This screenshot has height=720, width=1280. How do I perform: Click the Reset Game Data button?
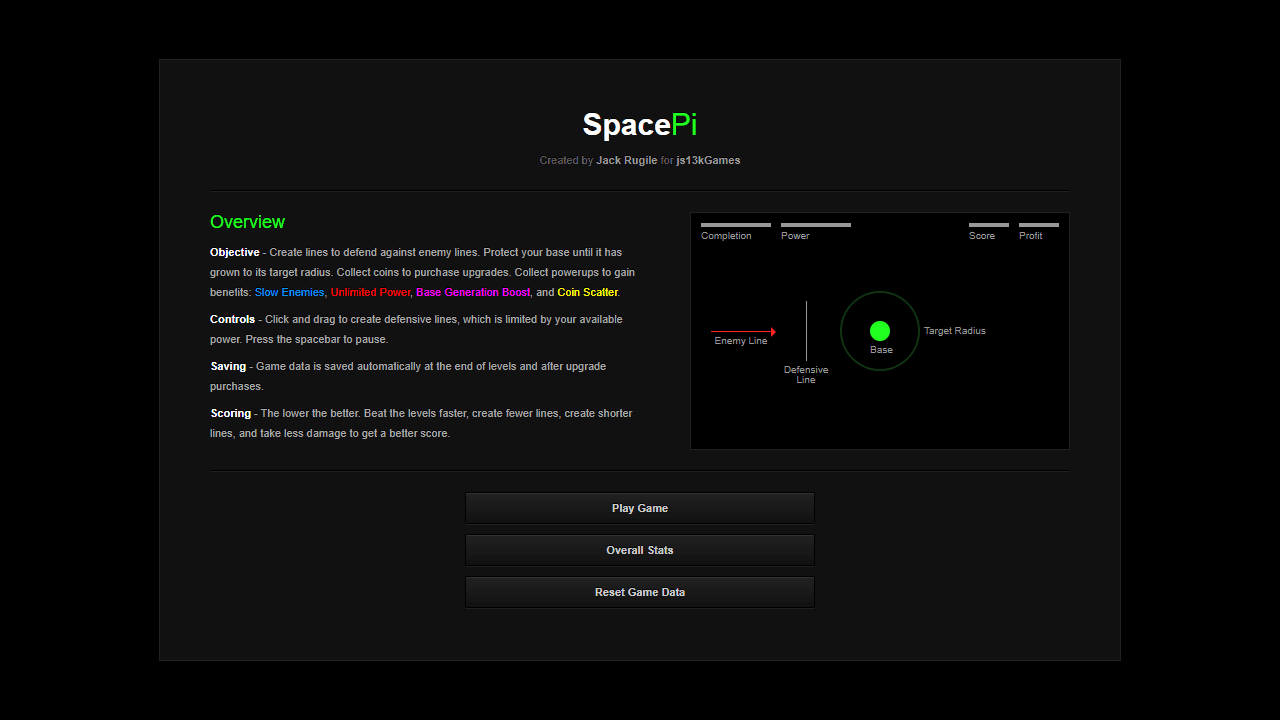[x=640, y=592]
